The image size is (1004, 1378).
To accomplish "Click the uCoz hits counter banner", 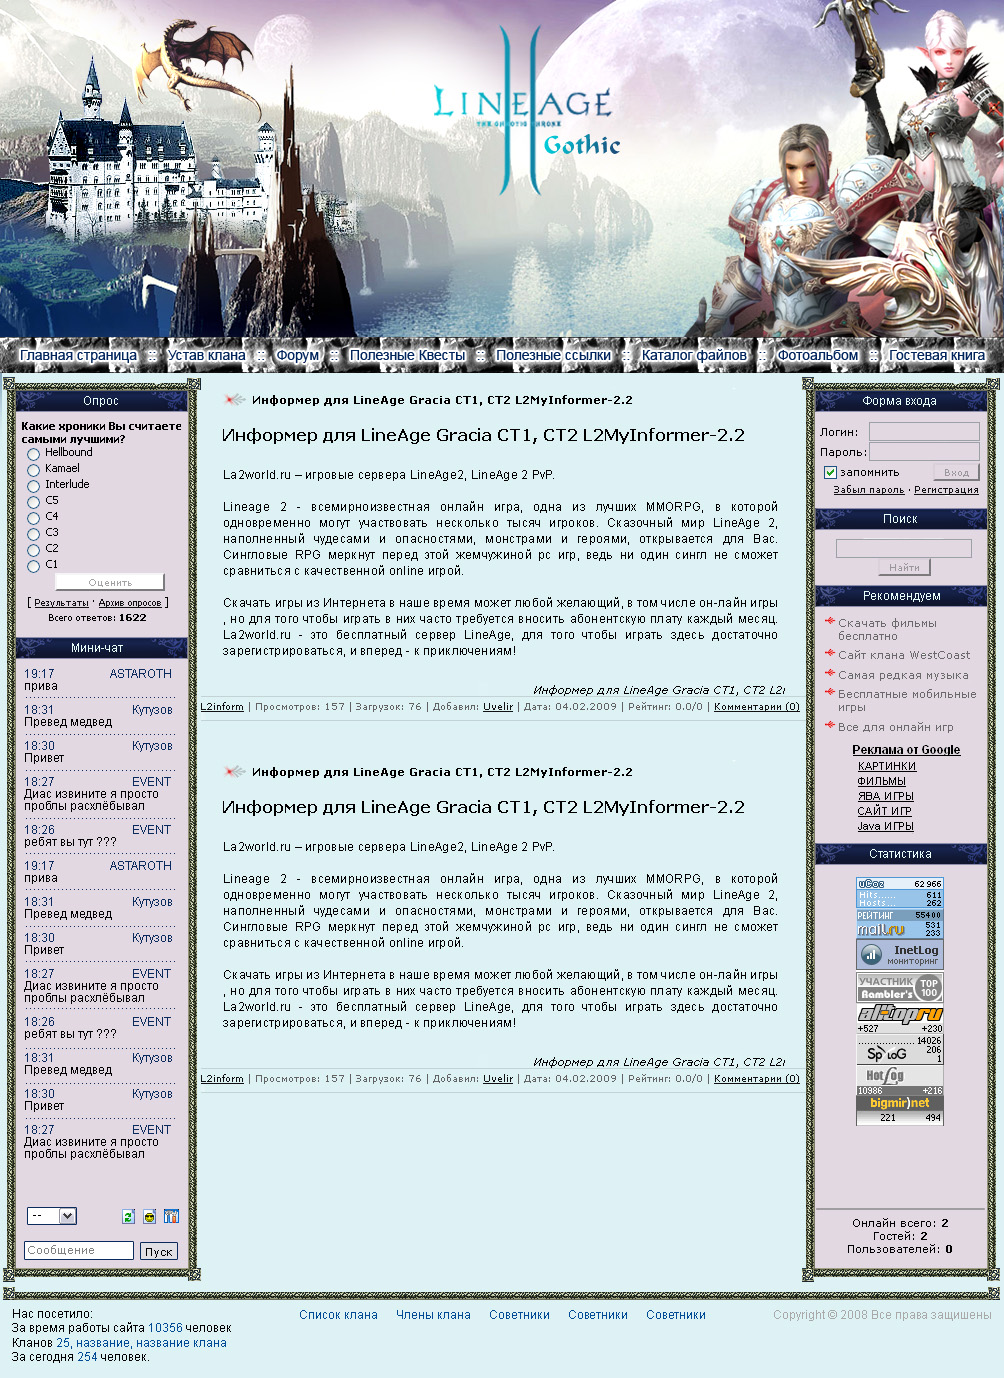I will pyautogui.click(x=900, y=893).
